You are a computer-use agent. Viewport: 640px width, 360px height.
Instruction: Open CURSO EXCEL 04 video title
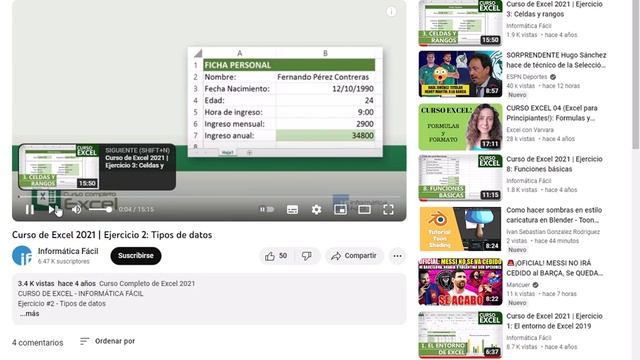[x=551, y=113]
